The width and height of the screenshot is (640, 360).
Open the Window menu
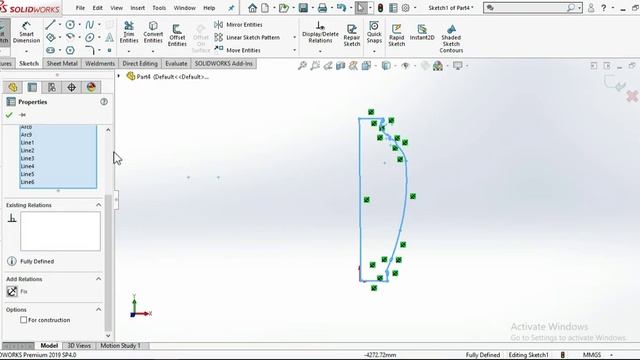click(x=184, y=8)
